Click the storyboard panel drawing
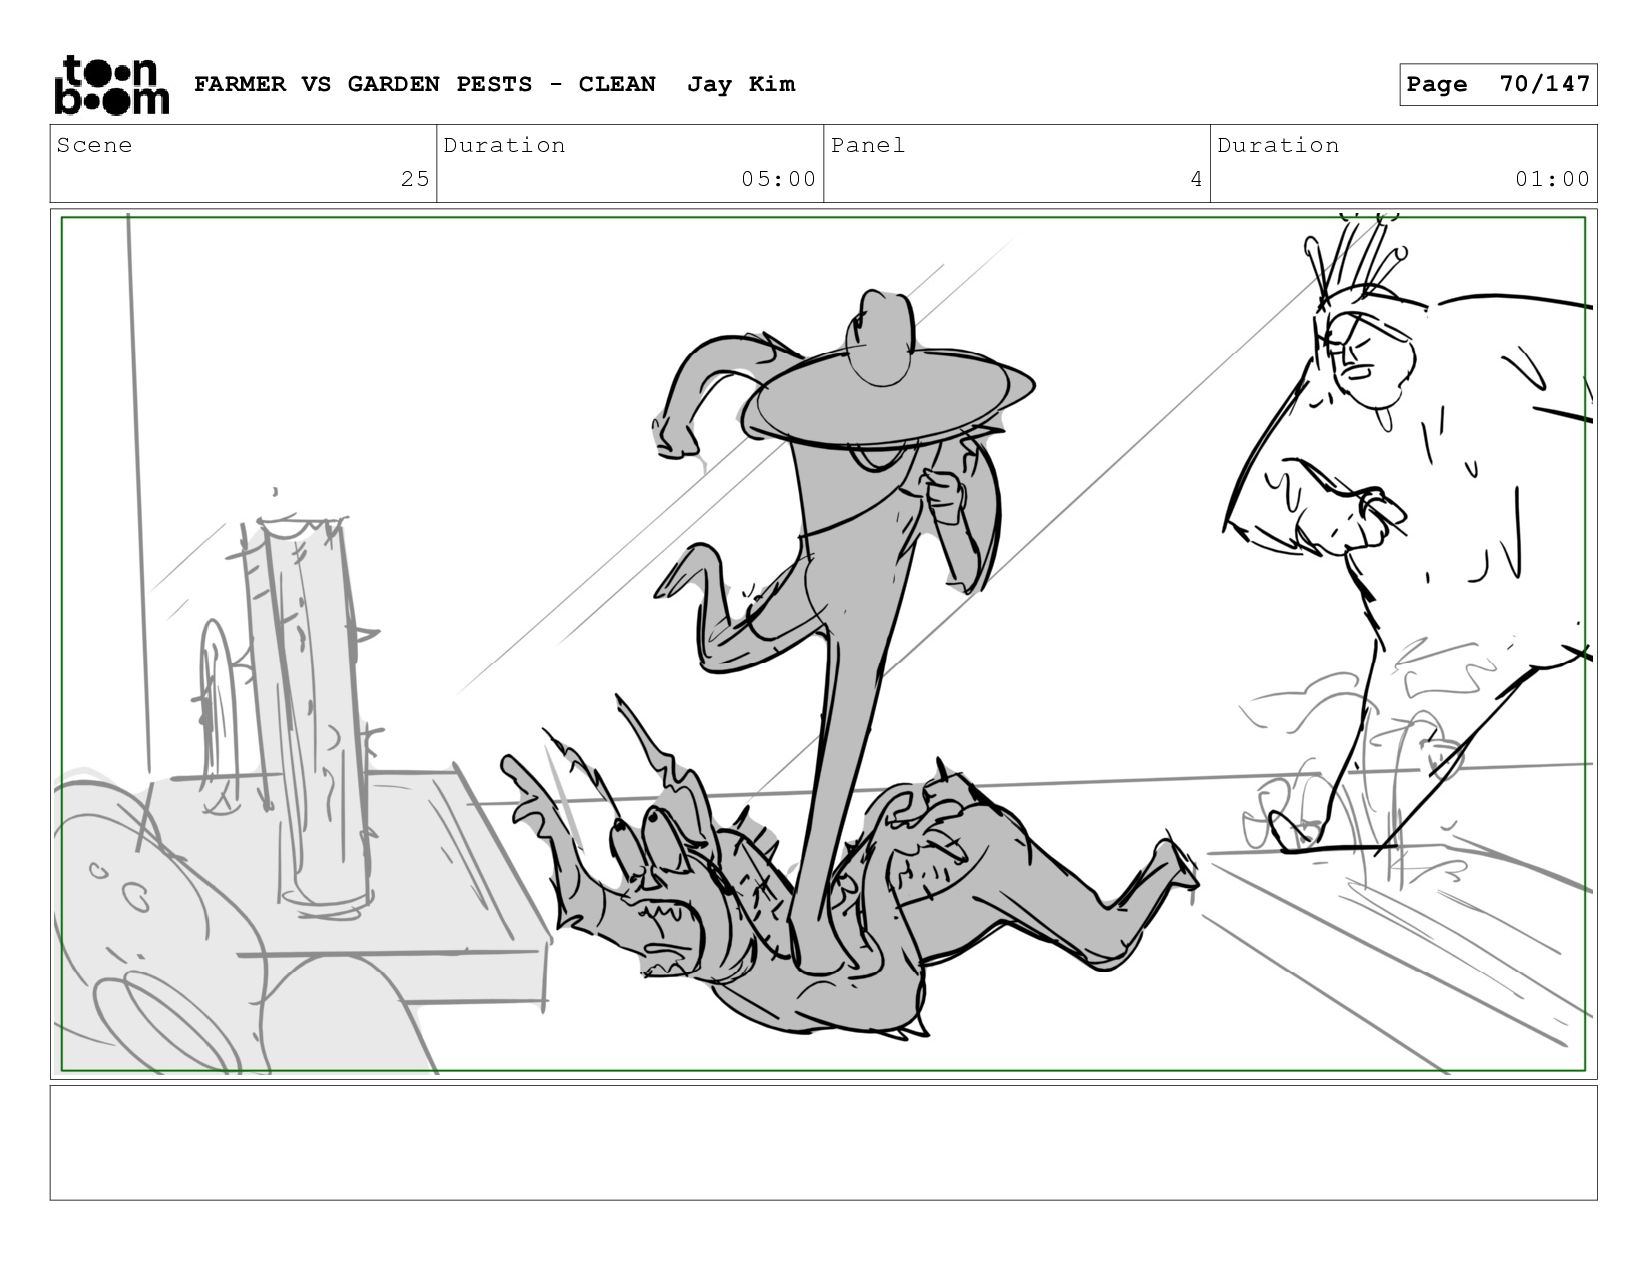 click(x=824, y=644)
